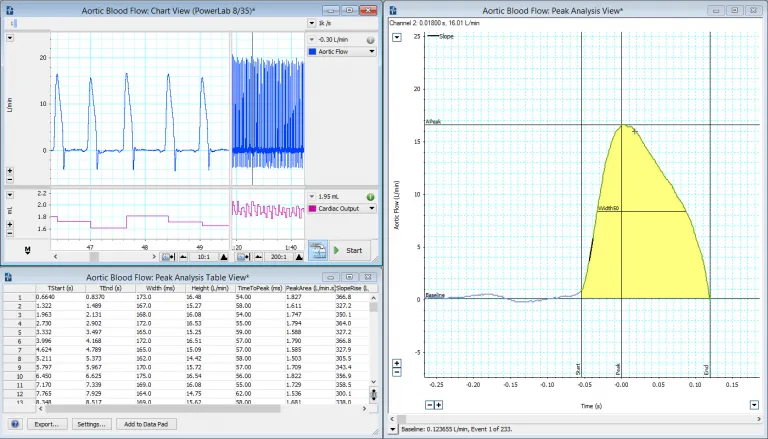Click the Aortic Flow channel info icon
This screenshot has height=439, width=768.
[x=370, y=41]
